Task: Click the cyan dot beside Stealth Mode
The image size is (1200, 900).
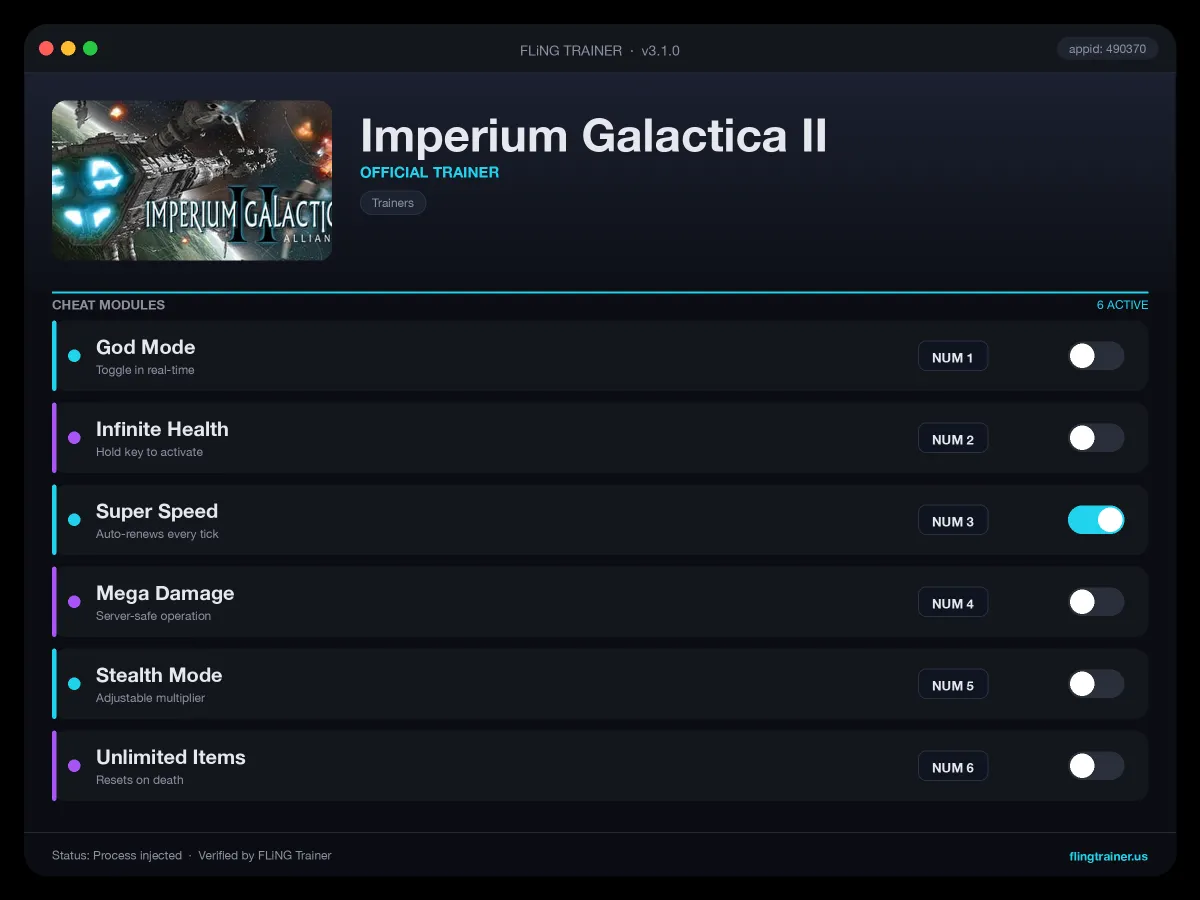Action: tap(74, 684)
